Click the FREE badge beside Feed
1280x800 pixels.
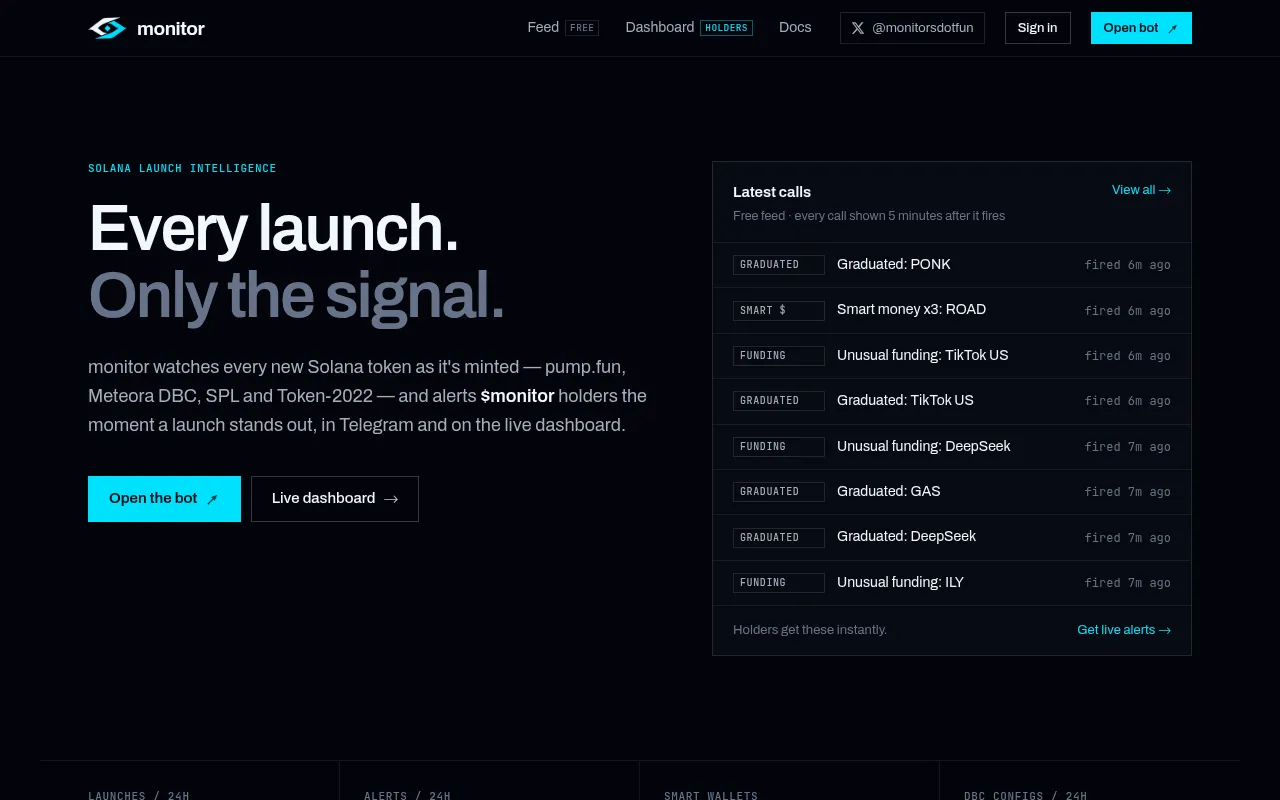(582, 28)
